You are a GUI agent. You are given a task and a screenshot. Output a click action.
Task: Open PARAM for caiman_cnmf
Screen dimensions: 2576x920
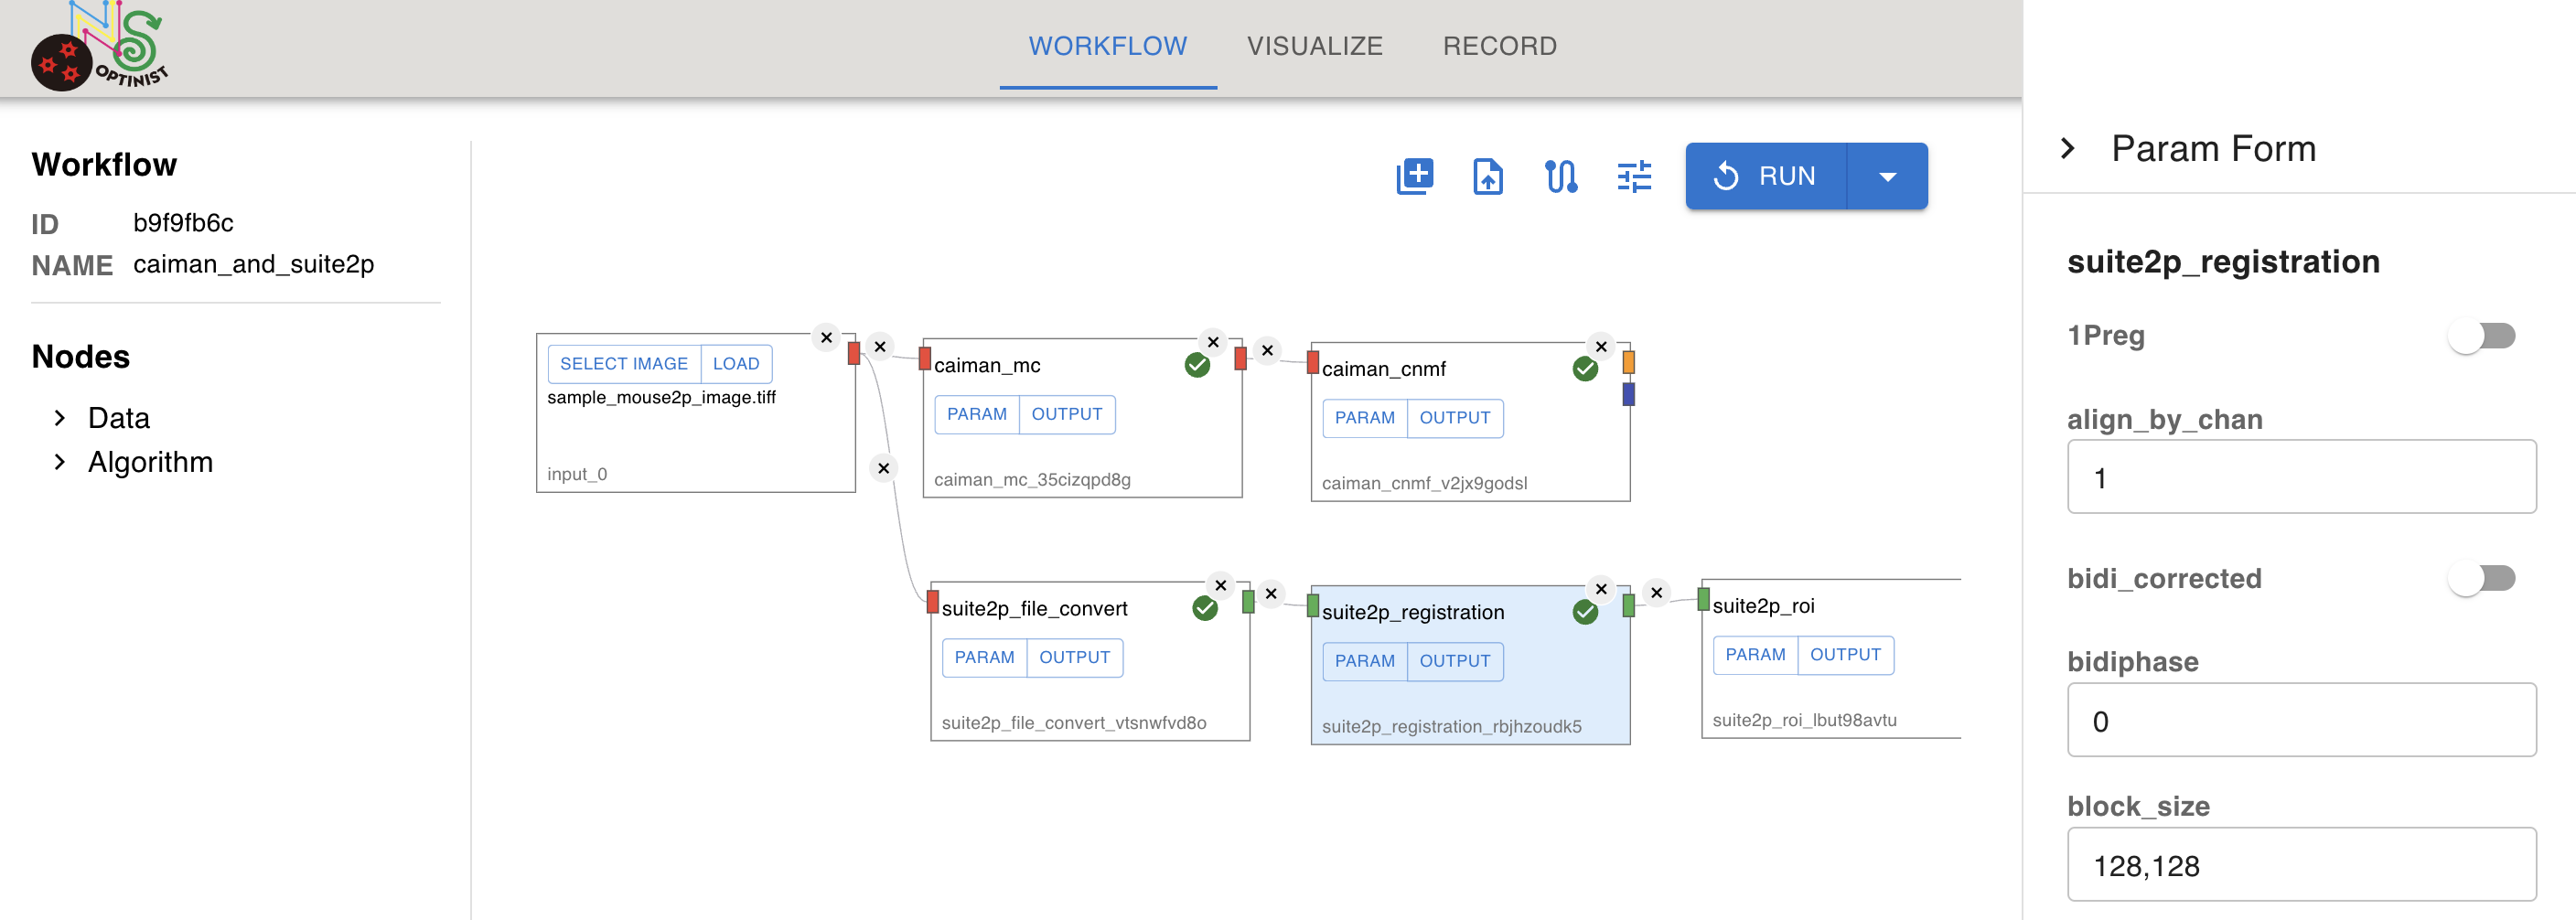(1364, 418)
